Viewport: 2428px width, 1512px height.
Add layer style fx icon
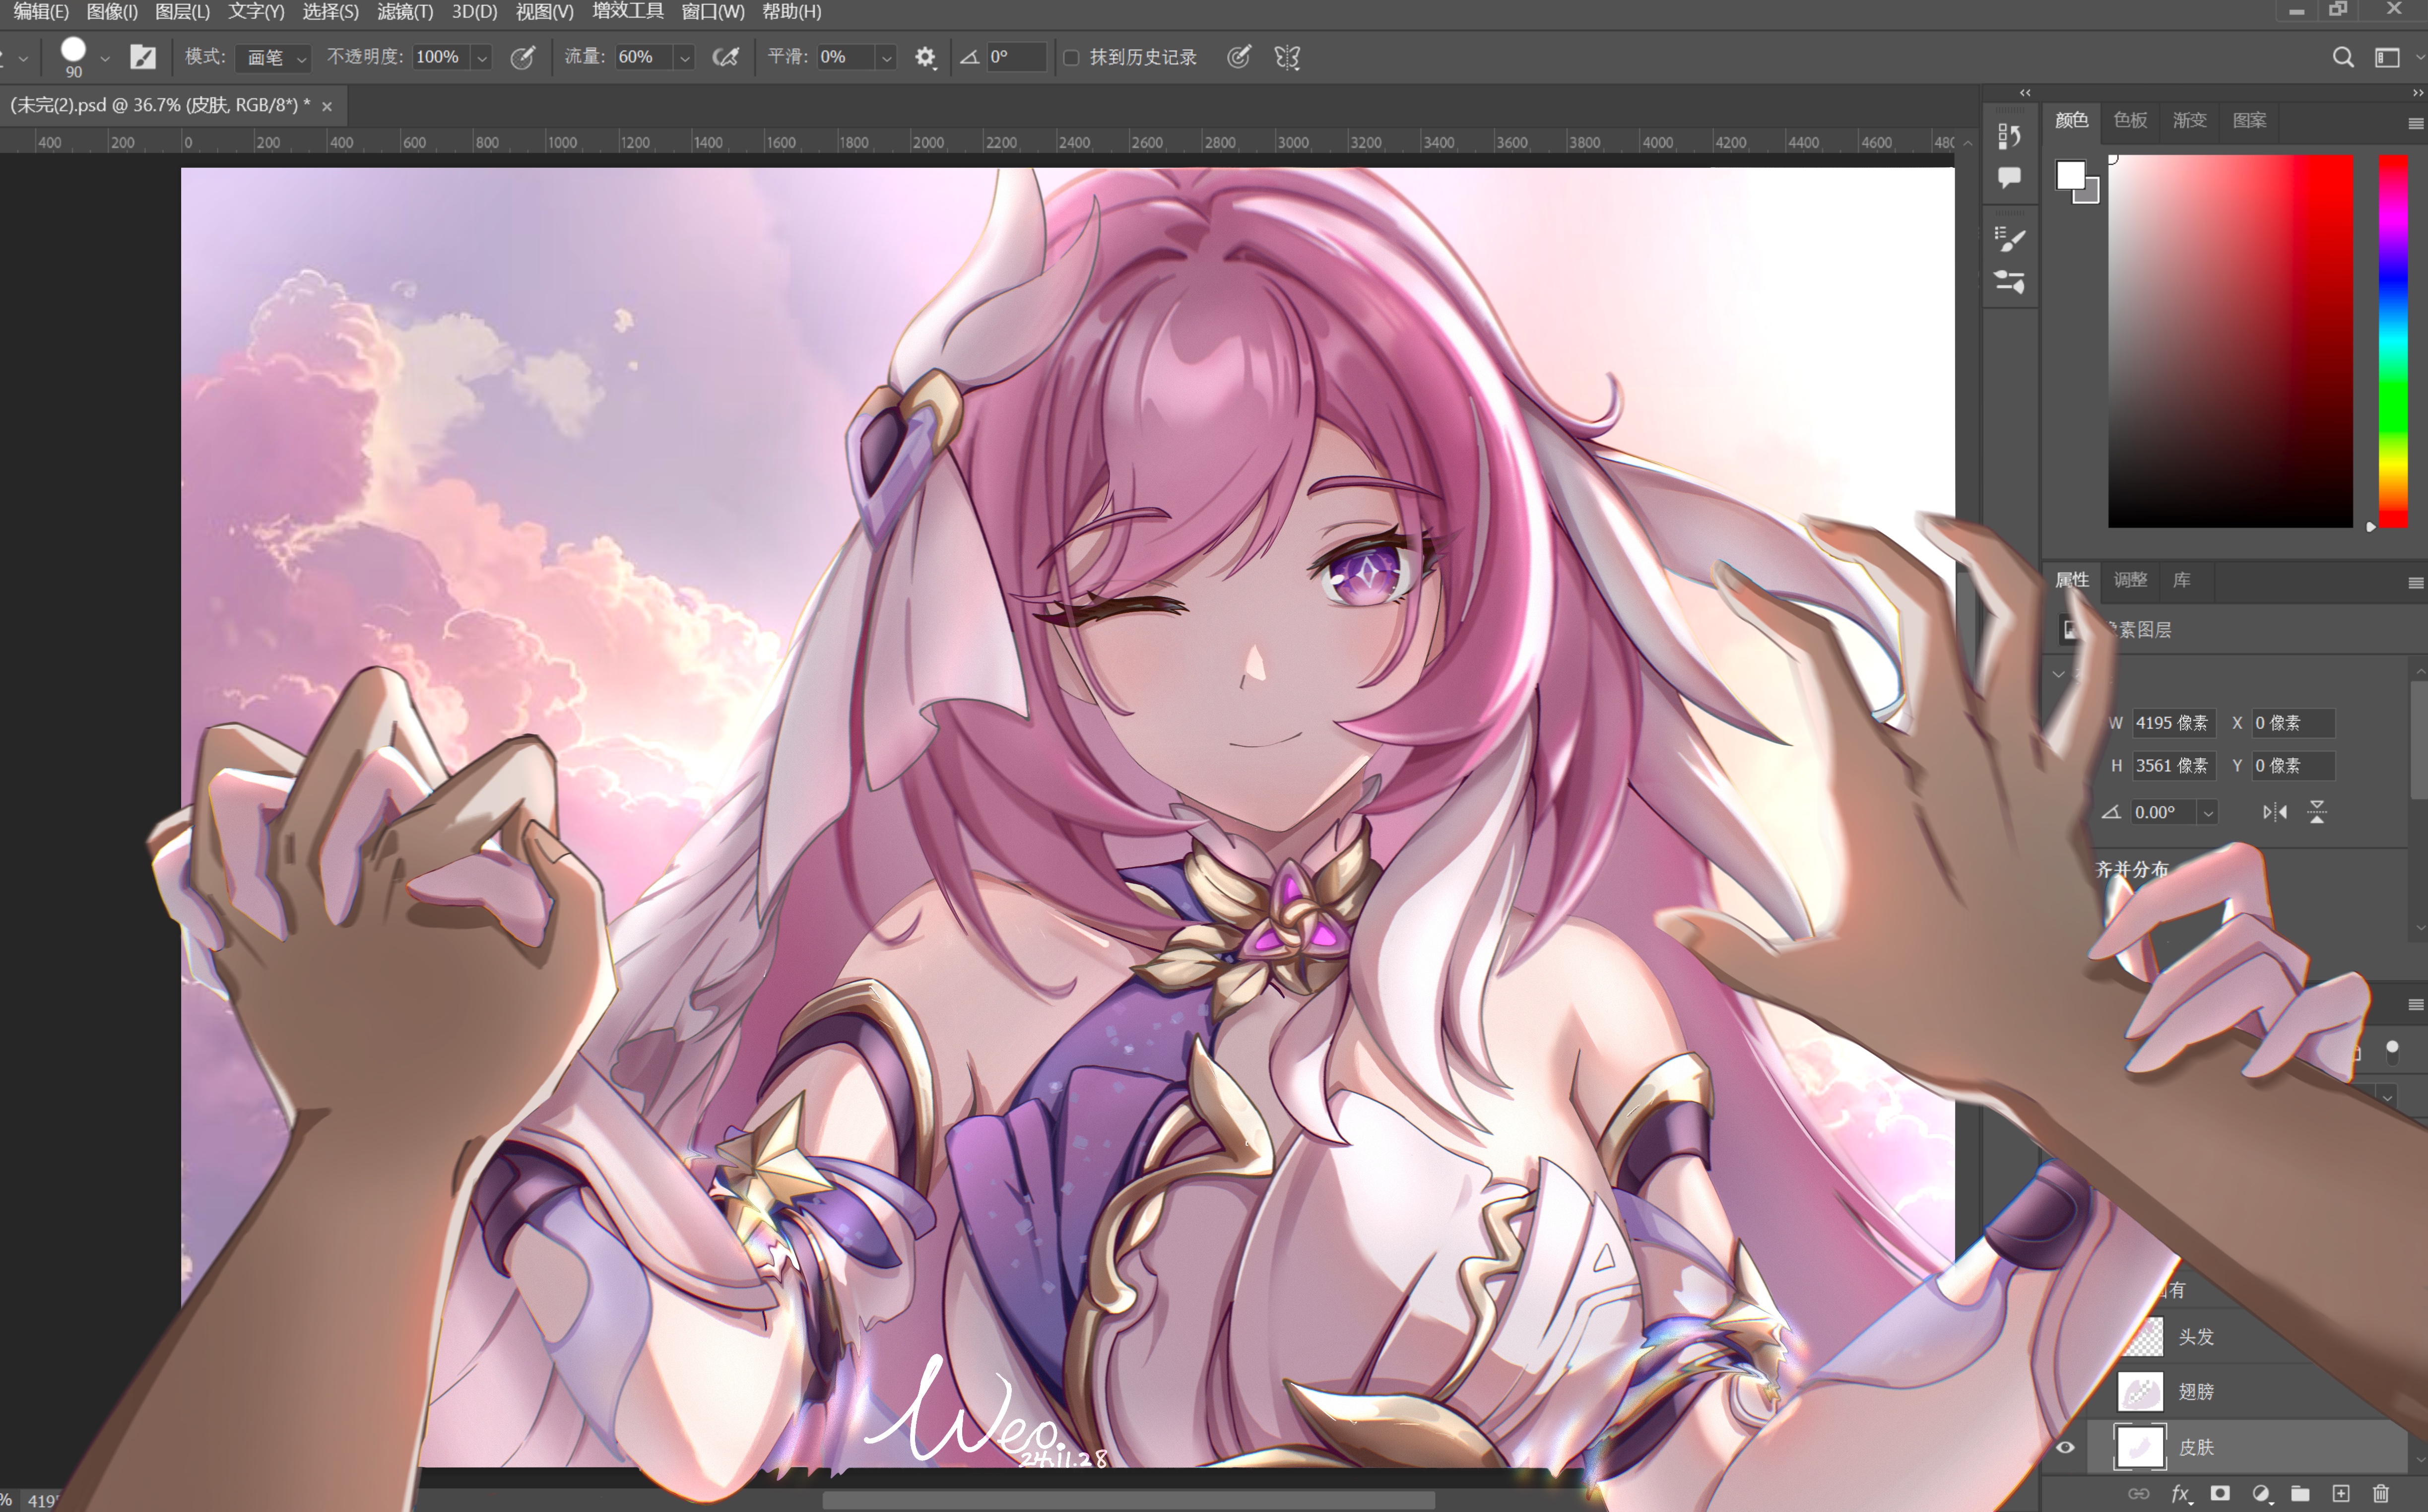(2181, 1493)
